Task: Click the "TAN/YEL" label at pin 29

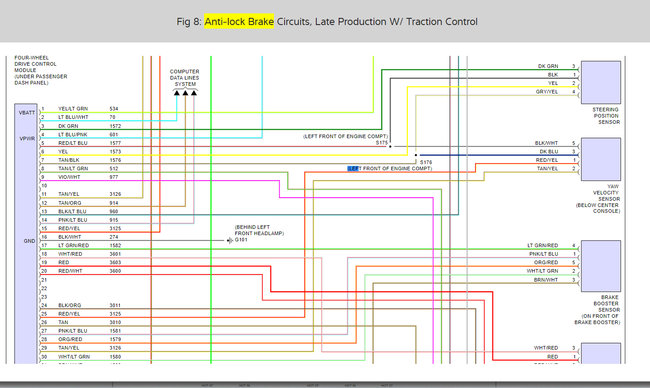Action: [x=68, y=348]
